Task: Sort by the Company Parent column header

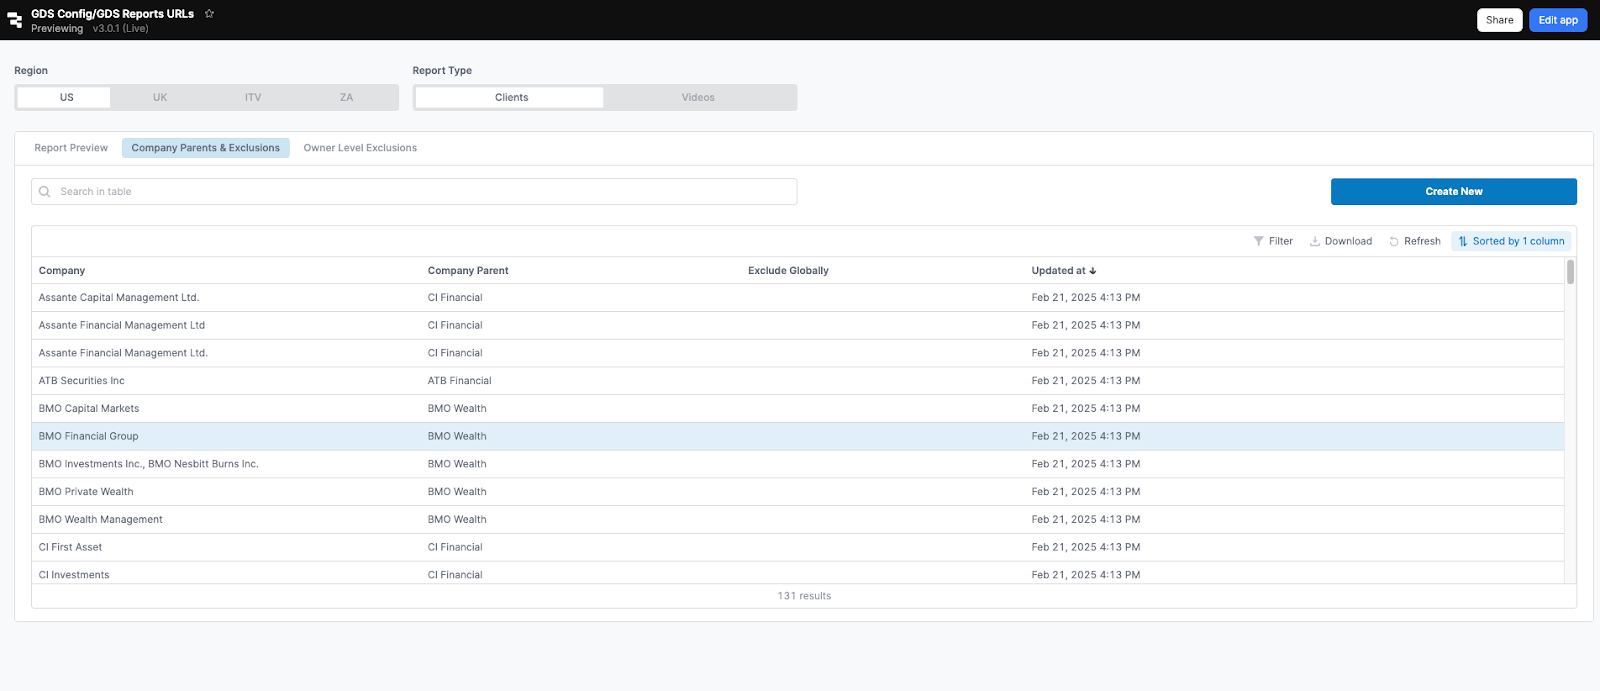Action: click(468, 271)
